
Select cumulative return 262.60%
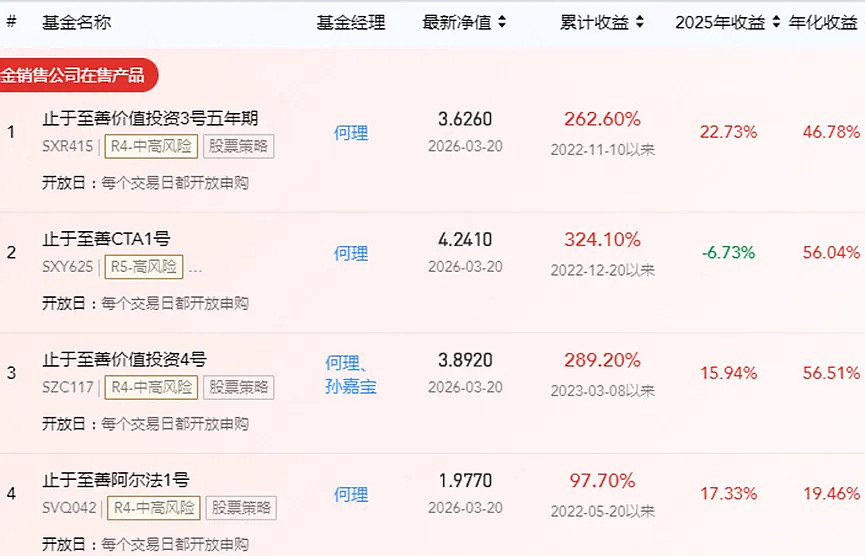pos(602,119)
